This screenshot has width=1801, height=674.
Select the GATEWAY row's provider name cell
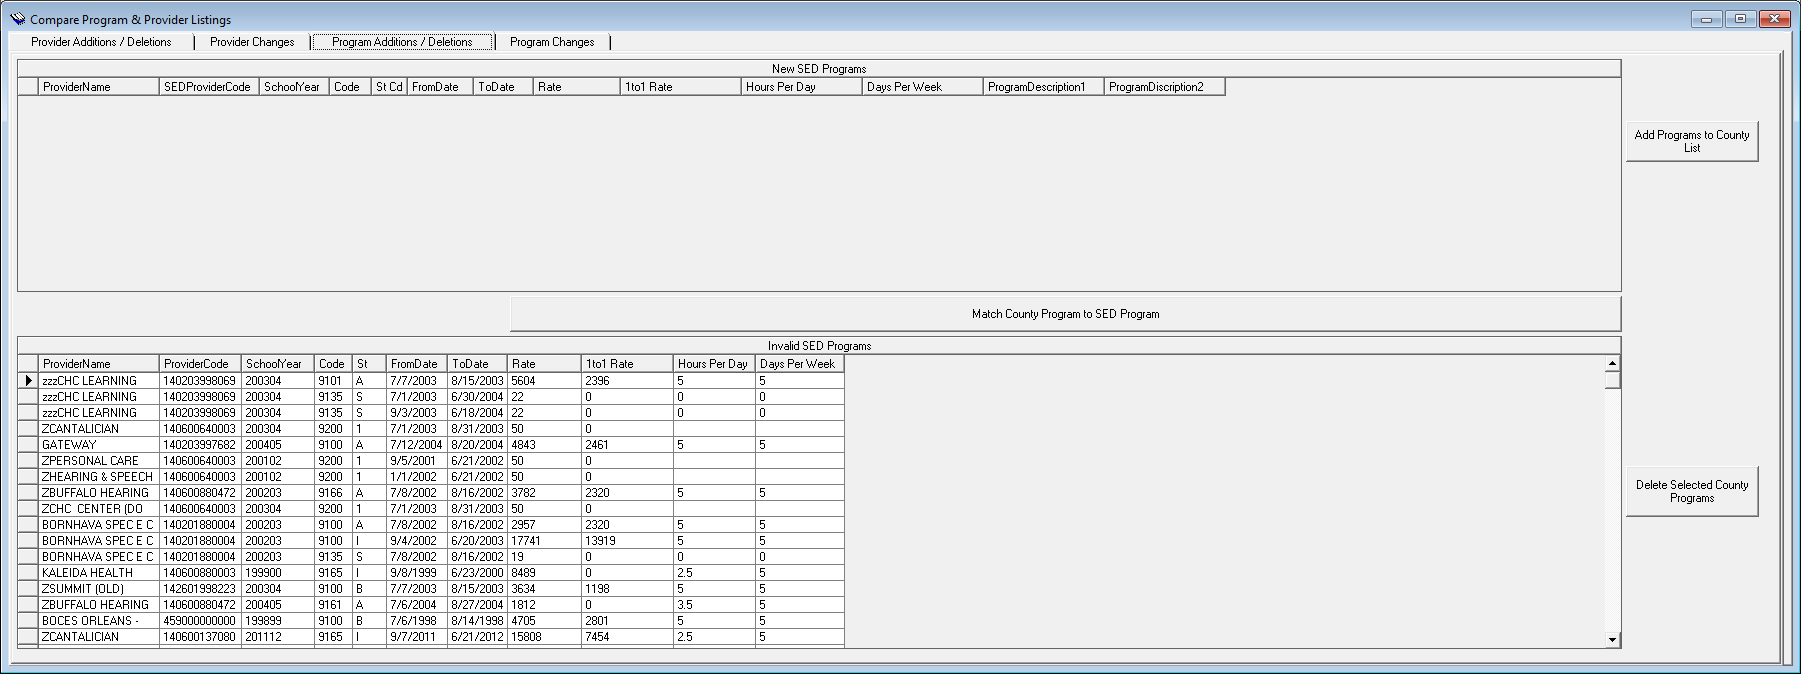coord(98,445)
